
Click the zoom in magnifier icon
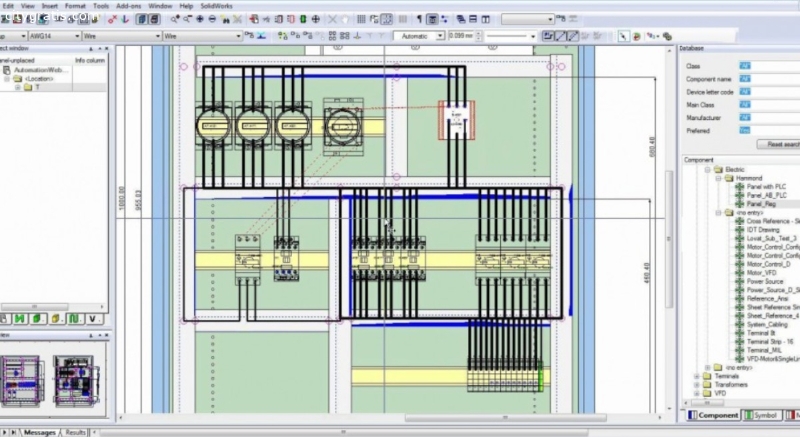point(174,19)
